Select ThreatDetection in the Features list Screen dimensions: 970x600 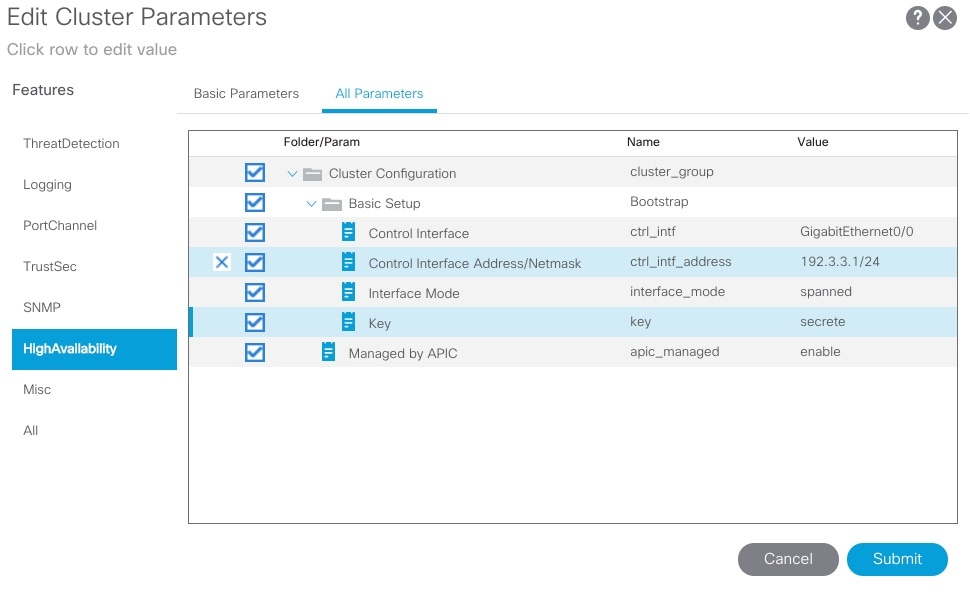tap(71, 144)
